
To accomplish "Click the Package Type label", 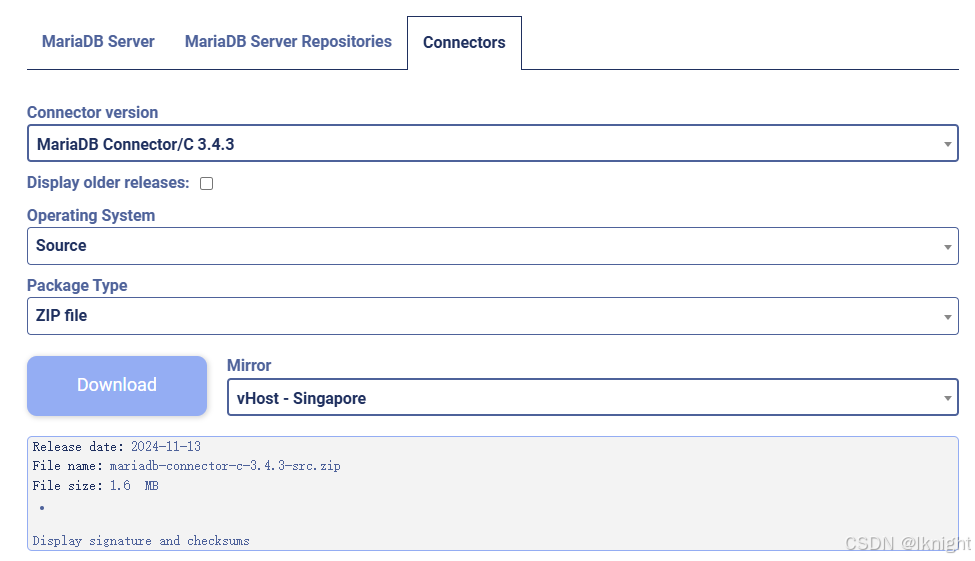I will [77, 285].
